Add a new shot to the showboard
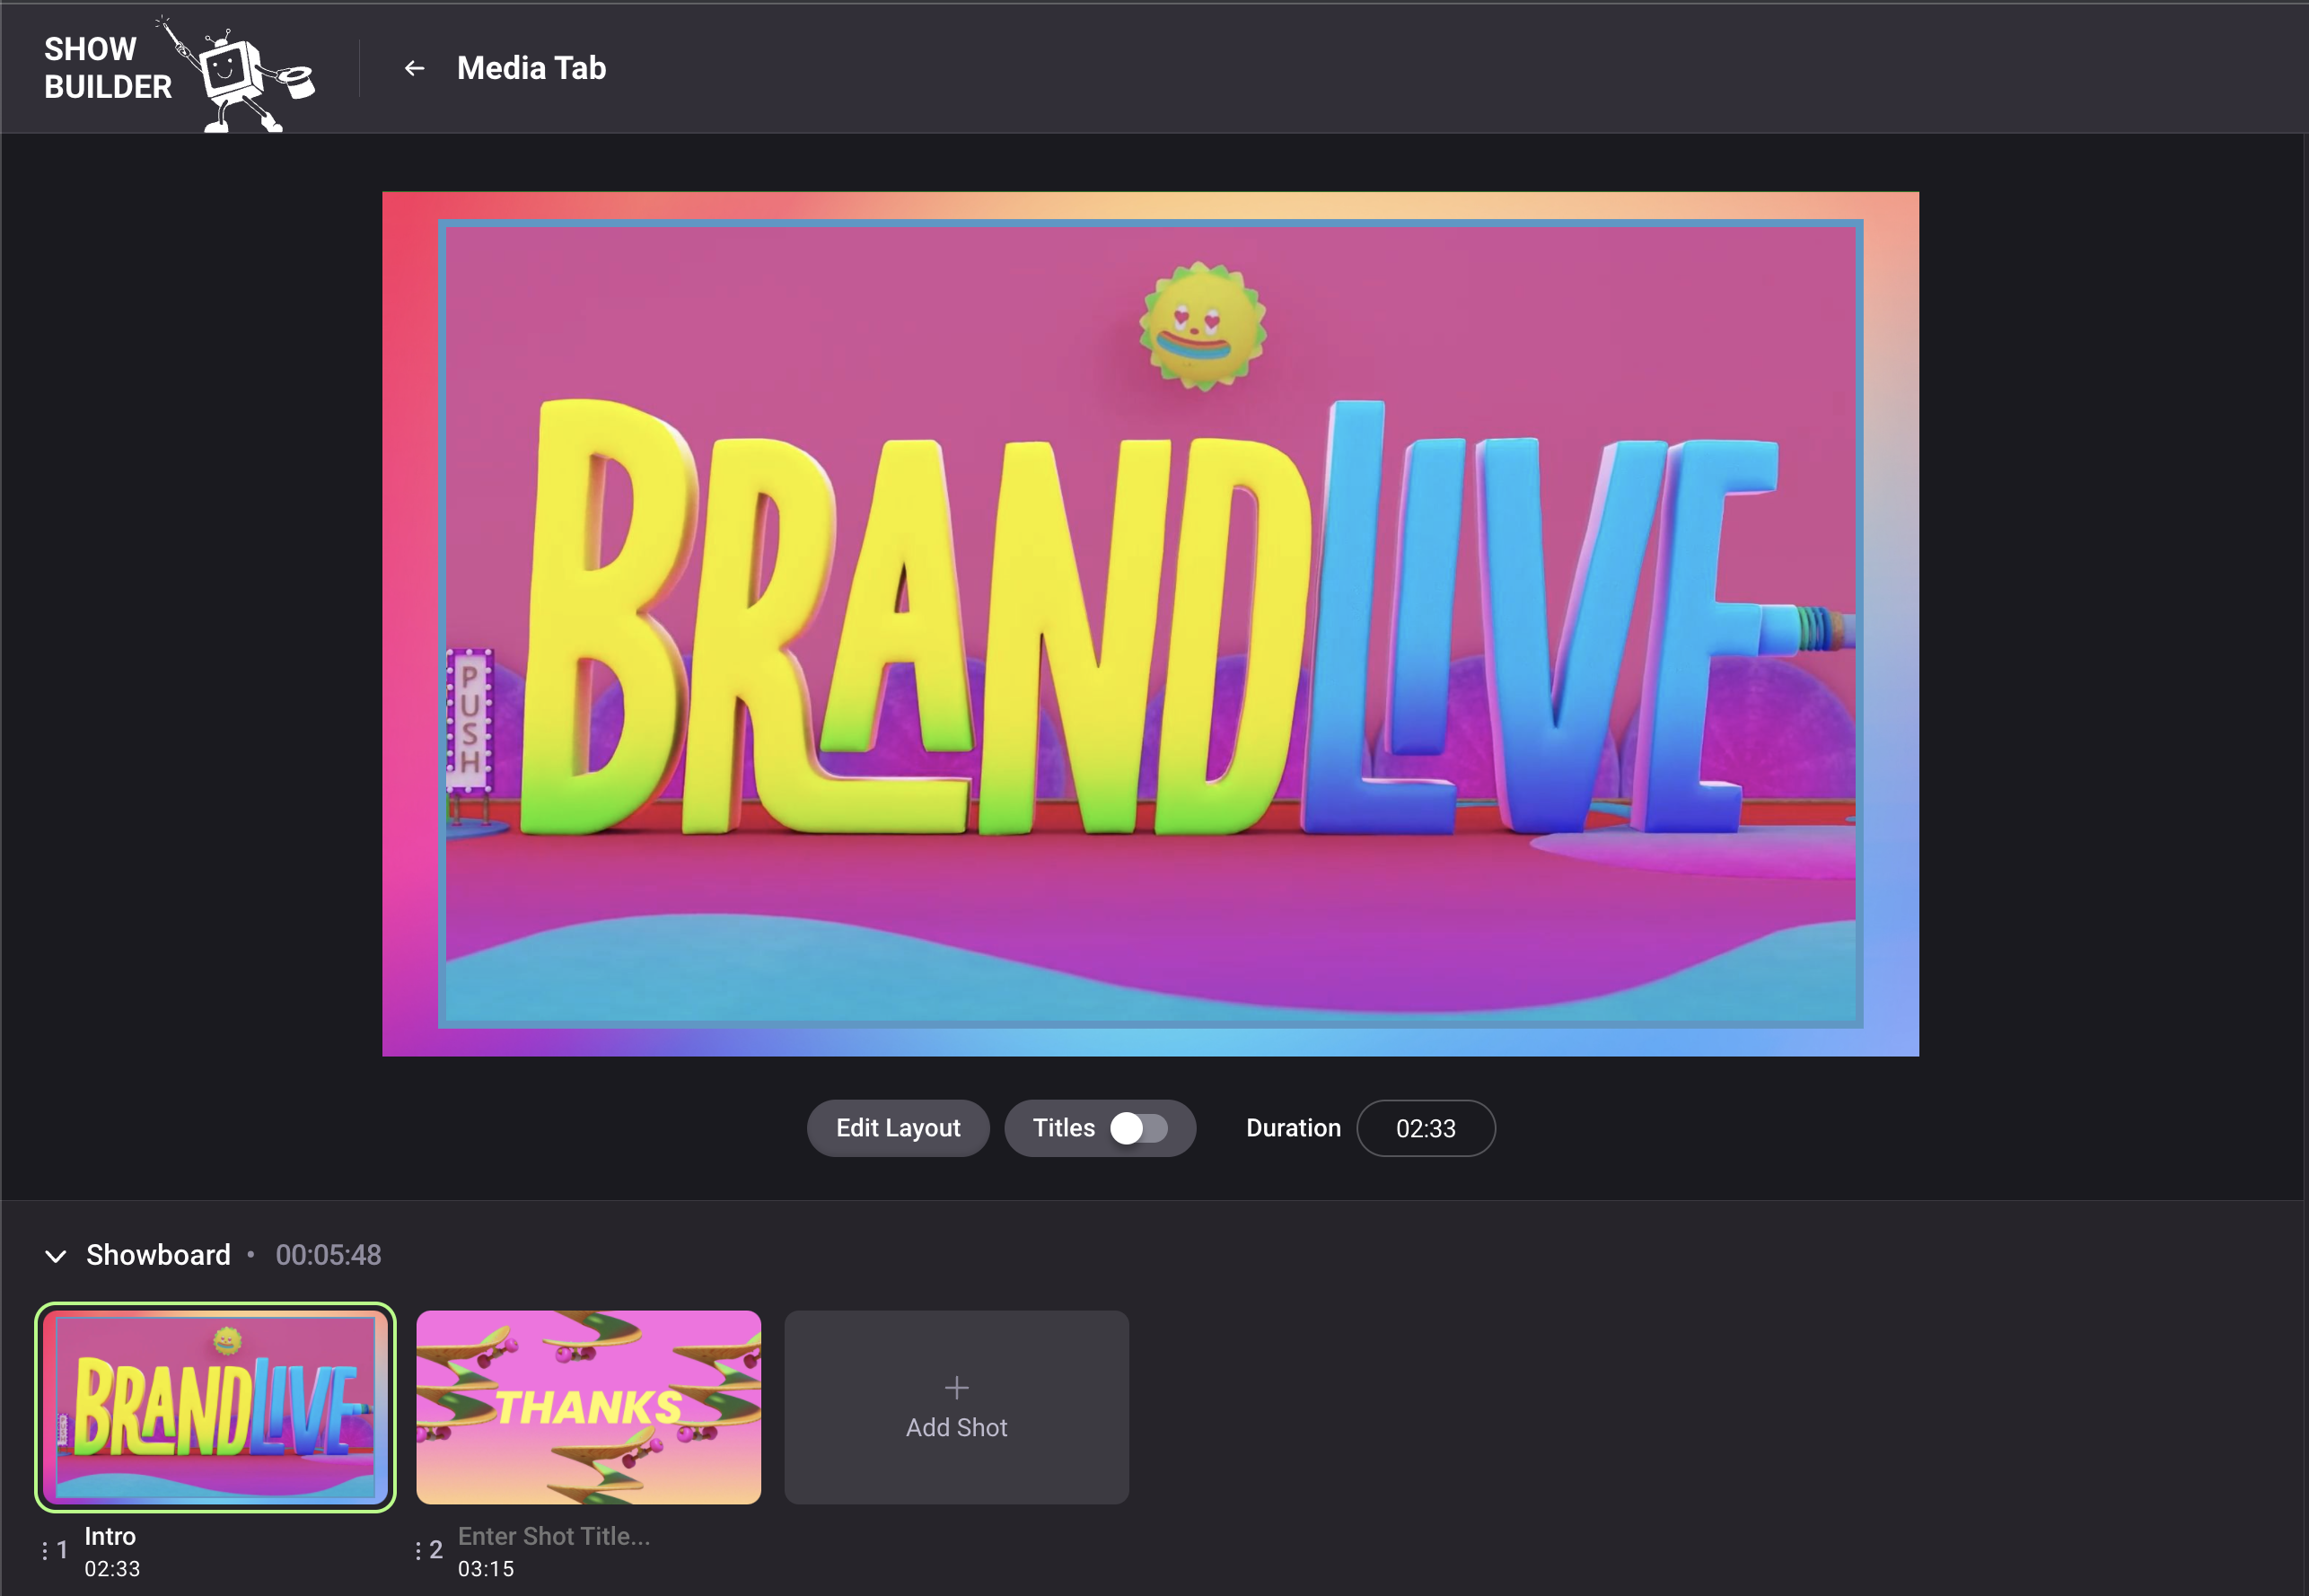 pos(956,1407)
